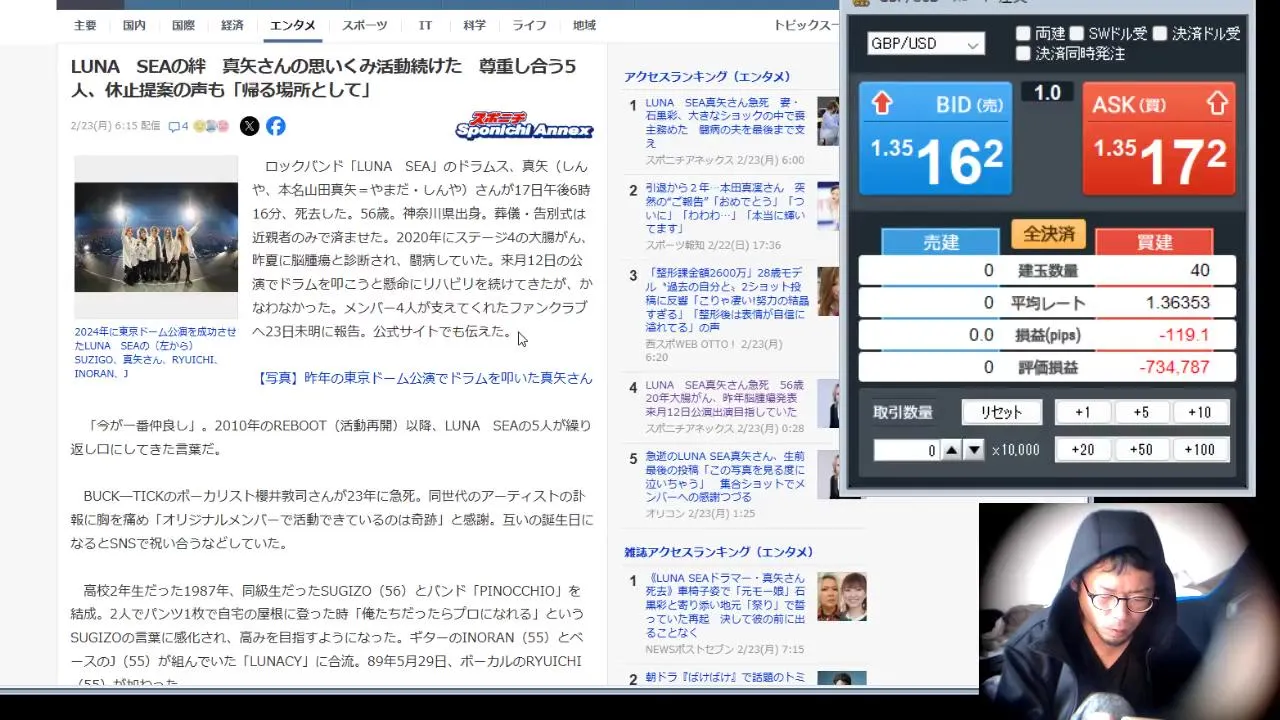Image resolution: width=1280 pixels, height=720 pixels.
Task: Click the リセット quantity button
Action: (1001, 412)
